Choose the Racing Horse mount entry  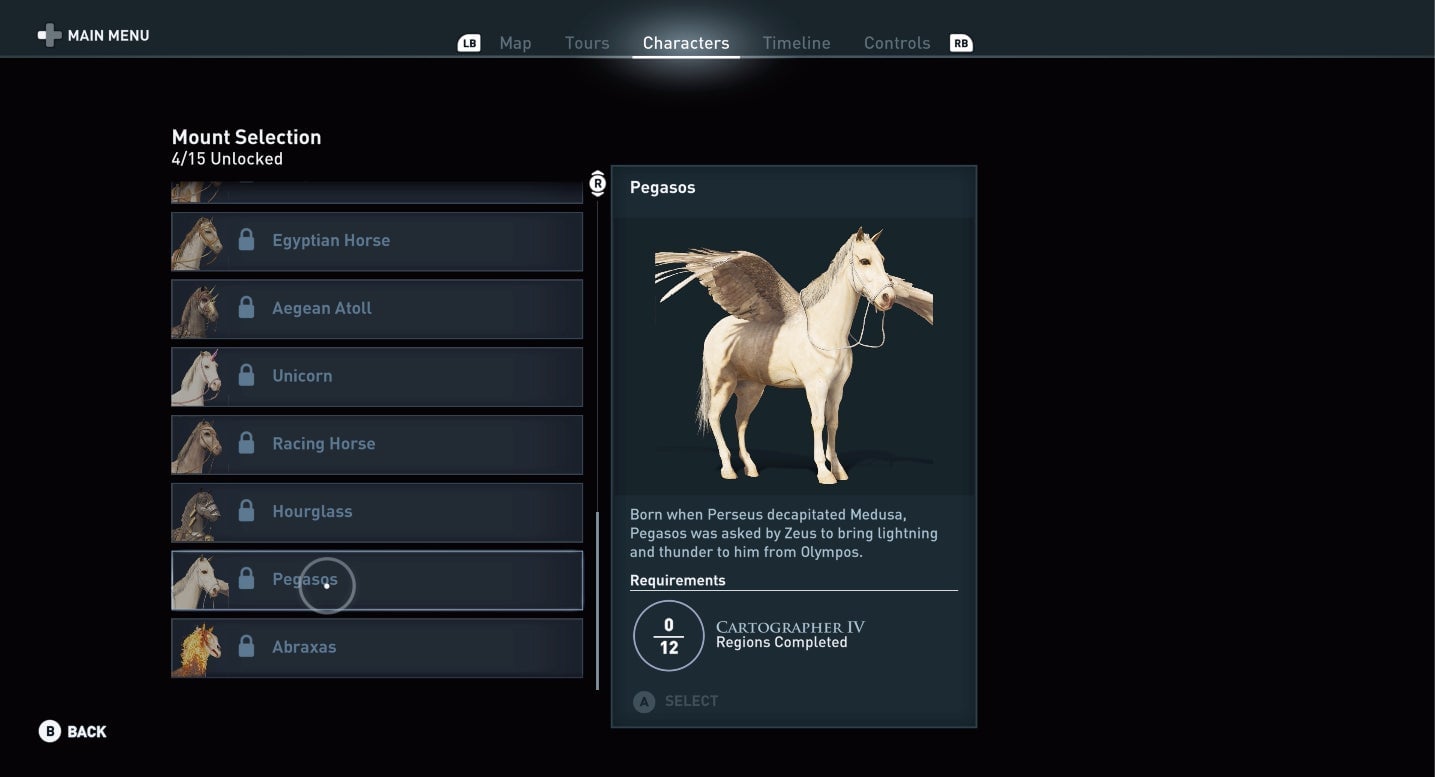tap(377, 444)
